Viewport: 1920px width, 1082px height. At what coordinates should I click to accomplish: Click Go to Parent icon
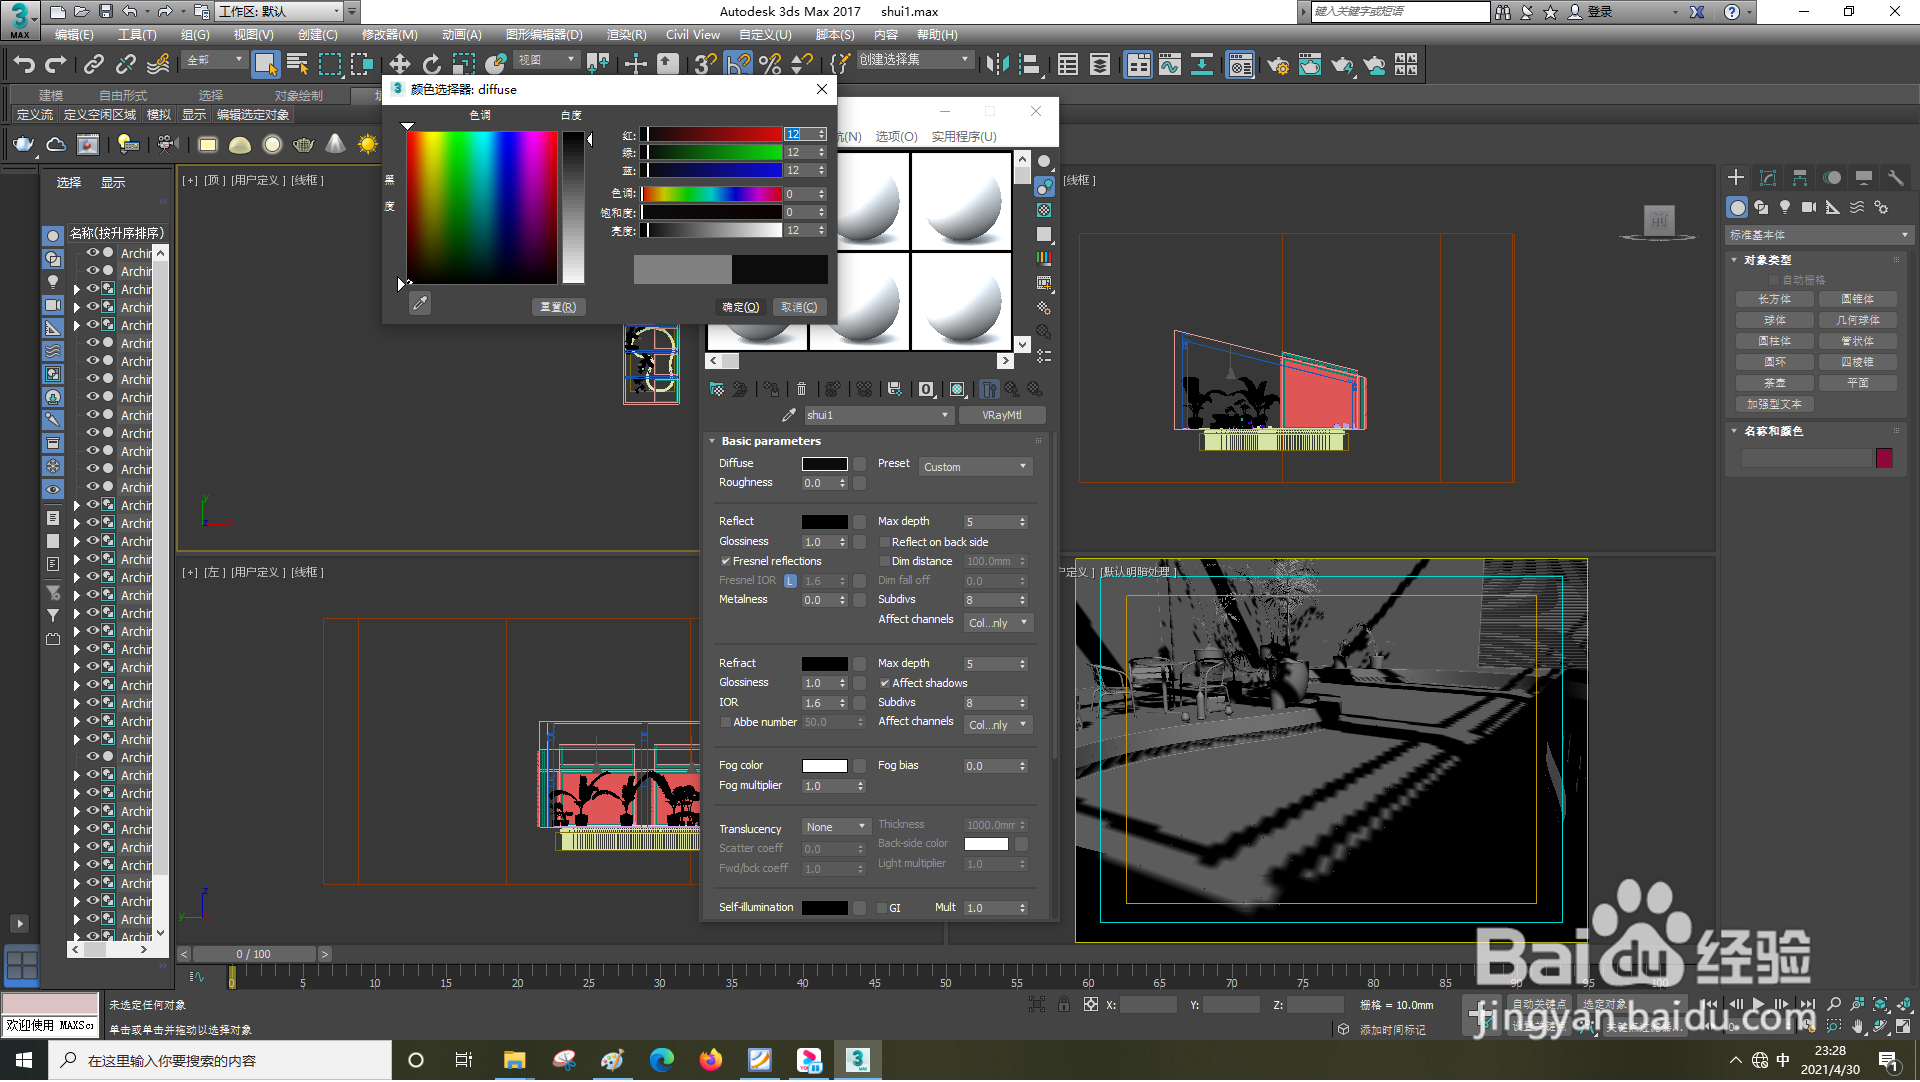(x=1012, y=389)
